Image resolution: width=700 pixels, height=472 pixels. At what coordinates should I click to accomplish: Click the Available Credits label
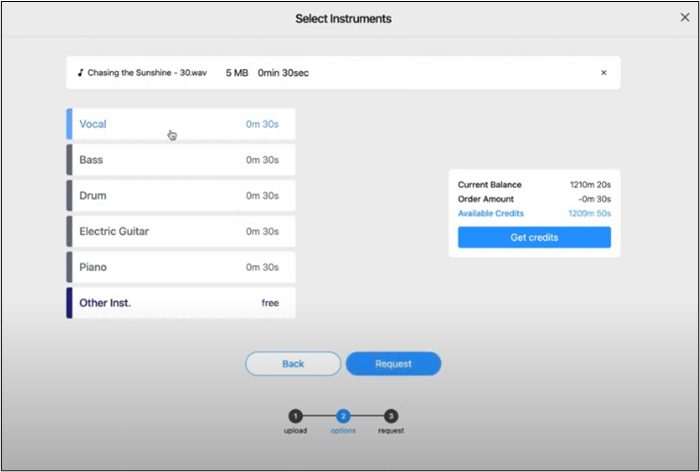click(x=491, y=213)
